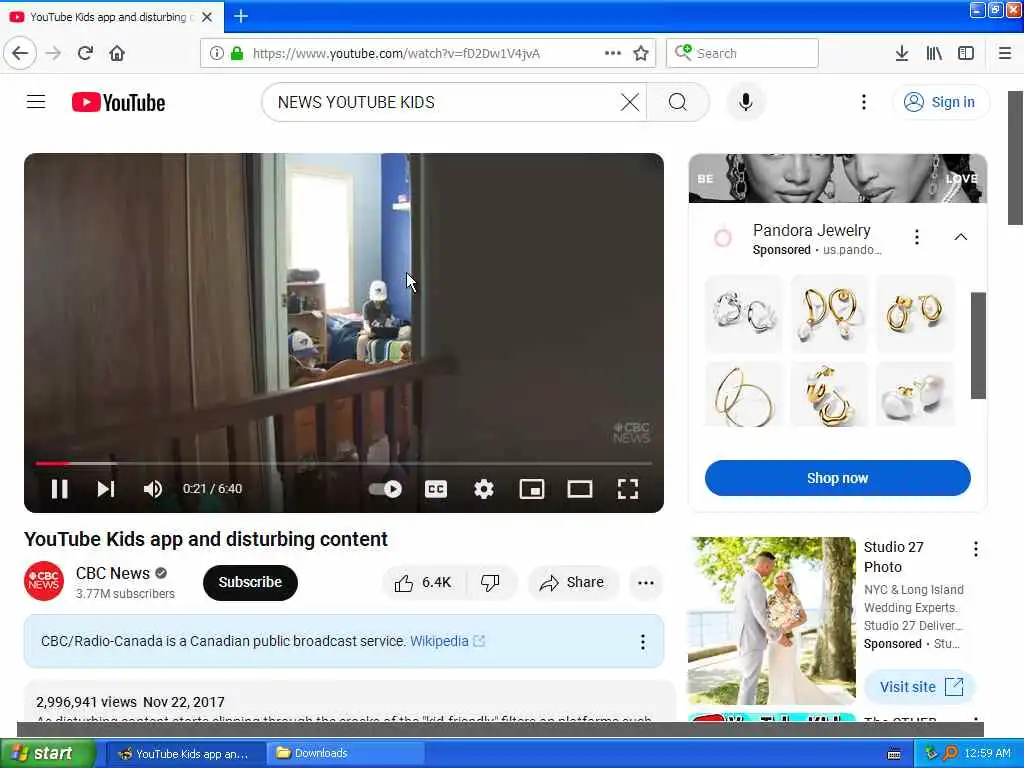Open Pandora Jewelry ad options menu

point(917,237)
